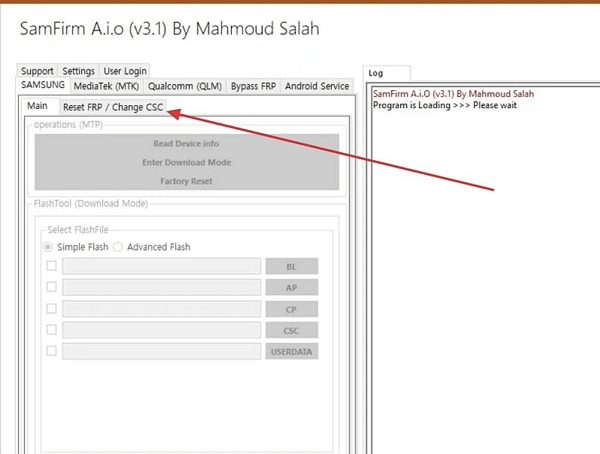Enable the checkbox for the BL file row

pos(52,266)
